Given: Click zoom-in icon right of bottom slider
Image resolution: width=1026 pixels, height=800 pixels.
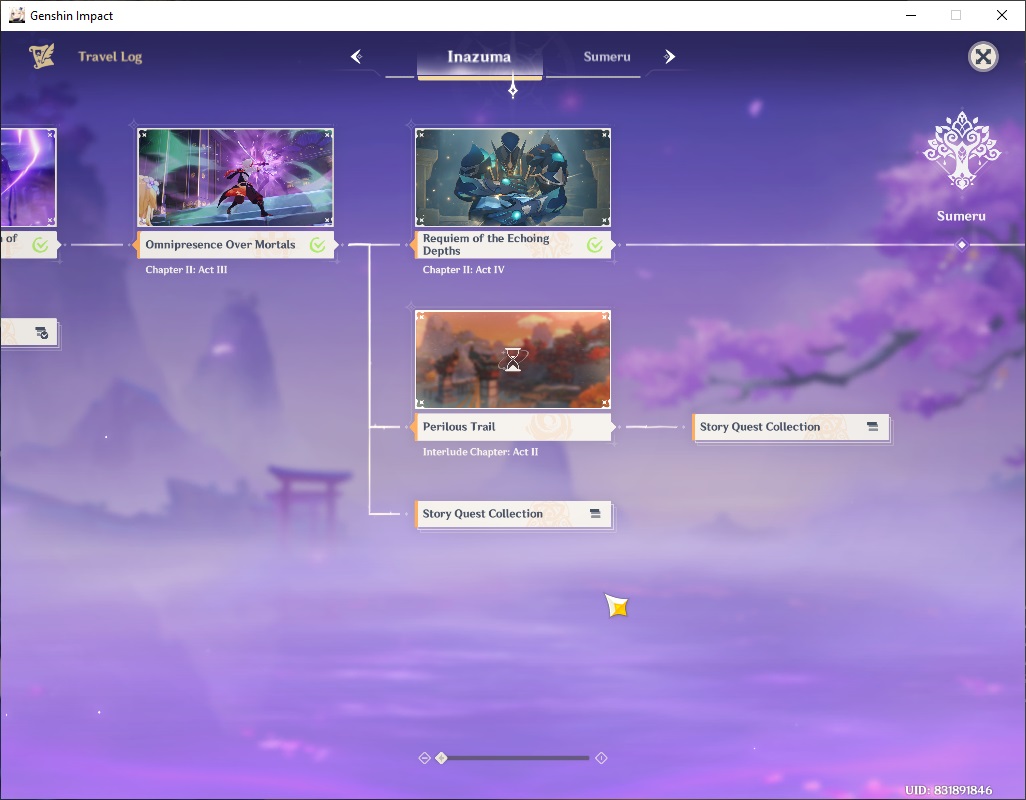Looking at the screenshot, I should 601,758.
